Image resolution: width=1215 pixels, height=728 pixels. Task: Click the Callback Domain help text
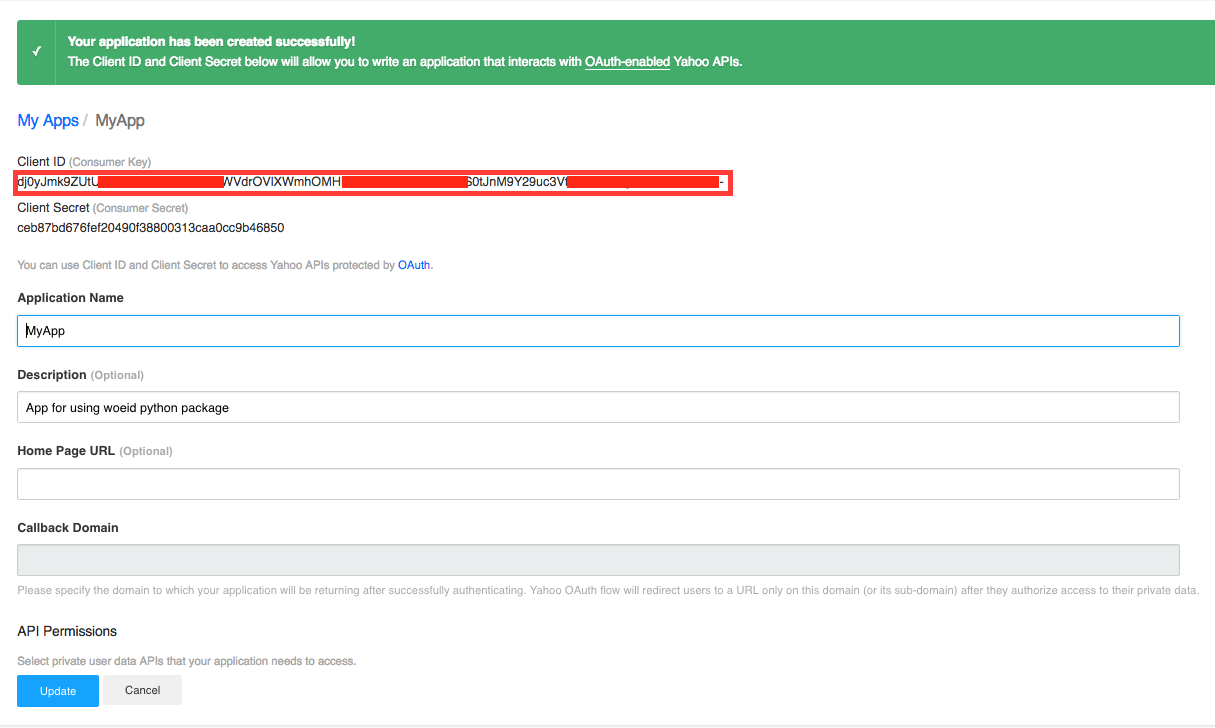608,590
